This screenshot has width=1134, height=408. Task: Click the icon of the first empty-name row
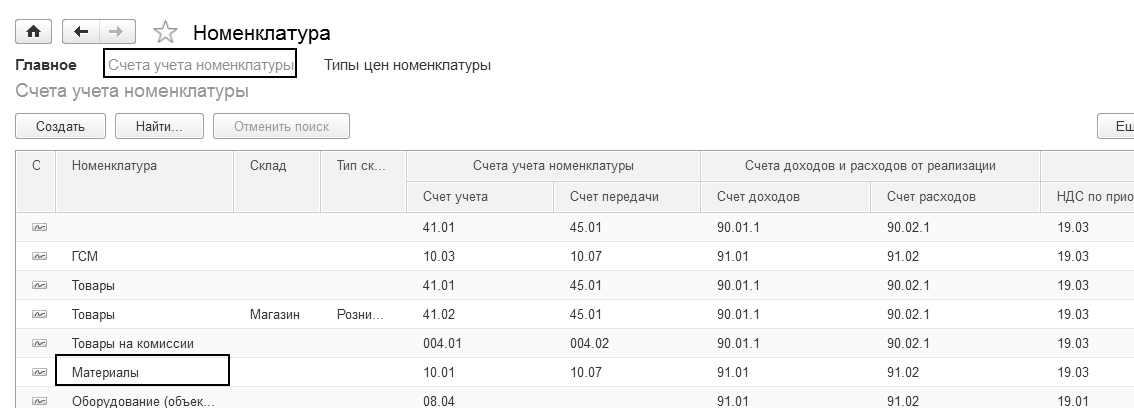[x=39, y=228]
